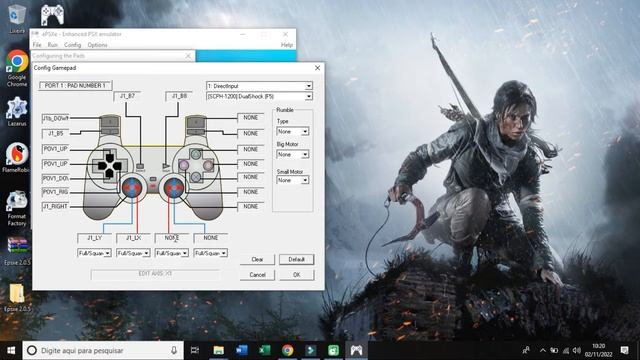Open the Epsxe 2.0.5 archive icon
The height and width of the screenshot is (360, 640).
(x=17, y=251)
